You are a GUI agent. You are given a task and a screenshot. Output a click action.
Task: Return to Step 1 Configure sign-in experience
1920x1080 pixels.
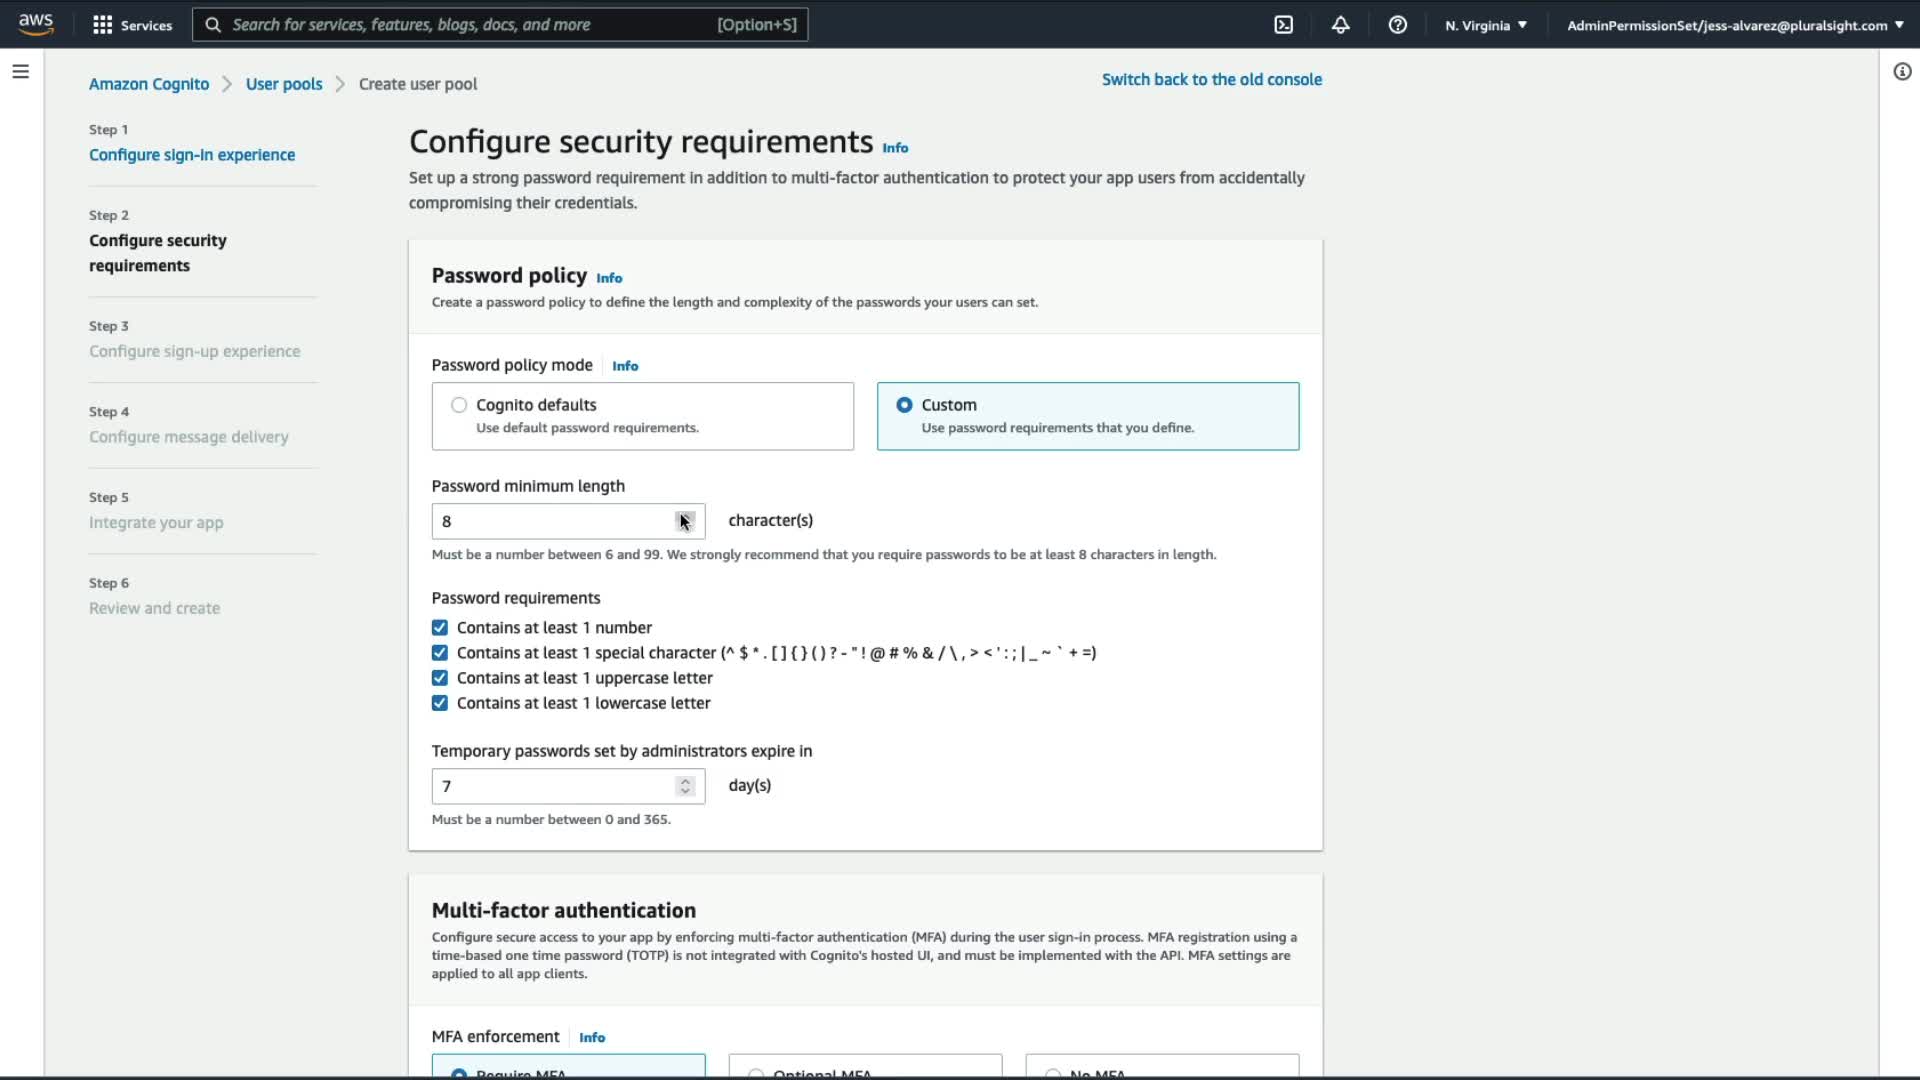(x=192, y=155)
